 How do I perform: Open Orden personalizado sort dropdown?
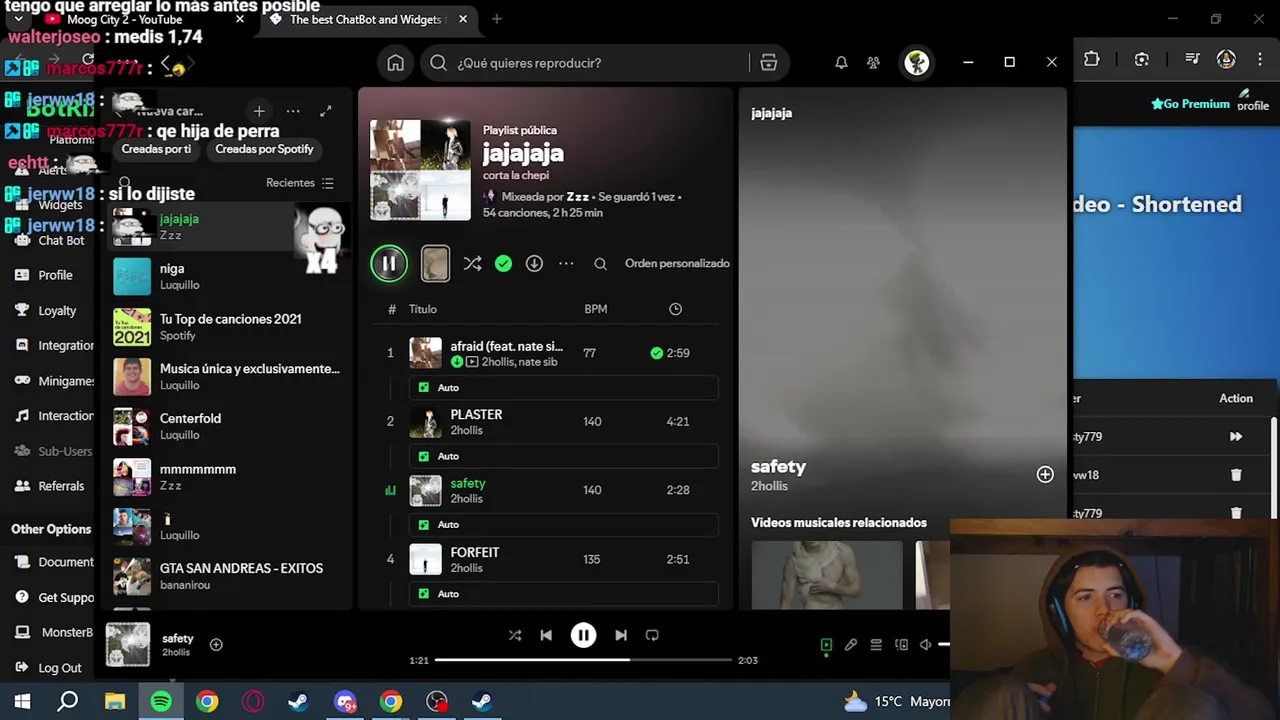(x=677, y=264)
